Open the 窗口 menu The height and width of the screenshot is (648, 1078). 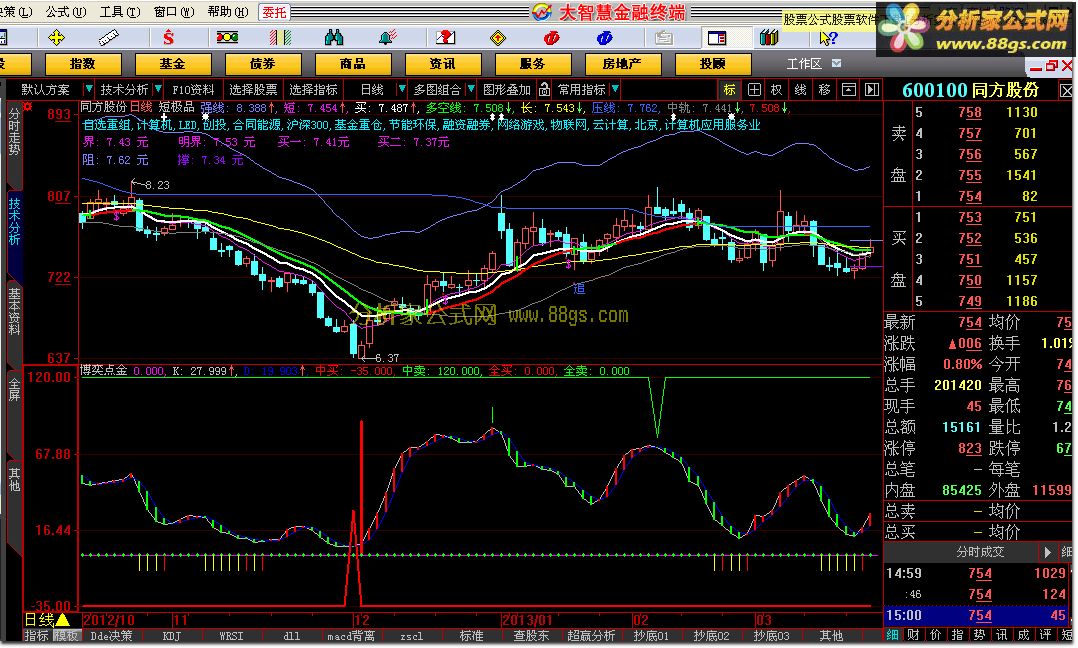(x=173, y=12)
